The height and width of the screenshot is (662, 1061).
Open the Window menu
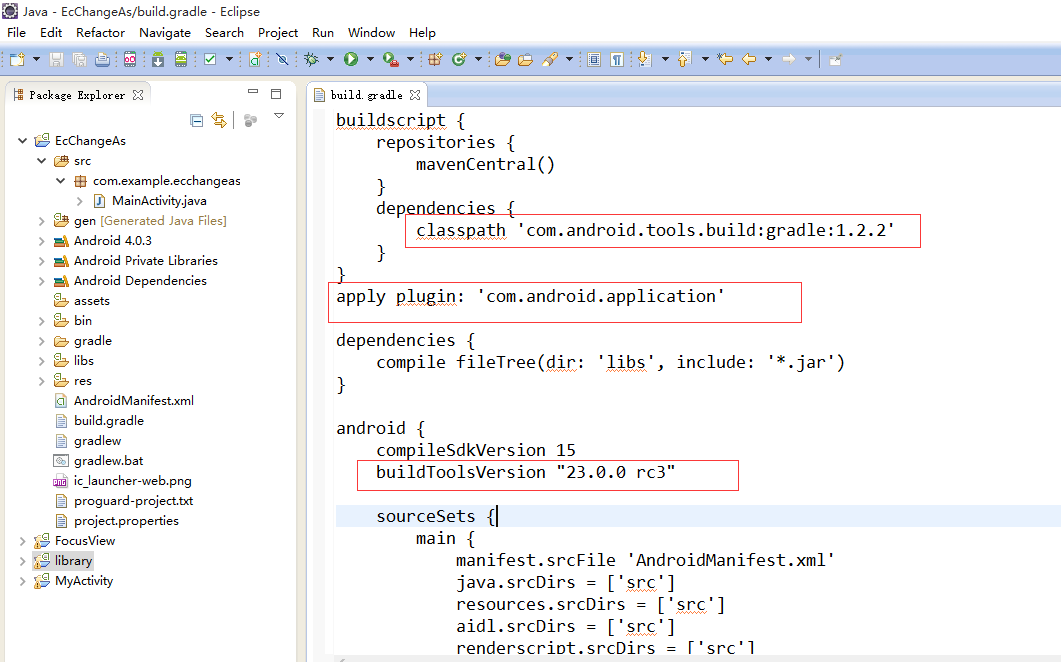(x=371, y=32)
